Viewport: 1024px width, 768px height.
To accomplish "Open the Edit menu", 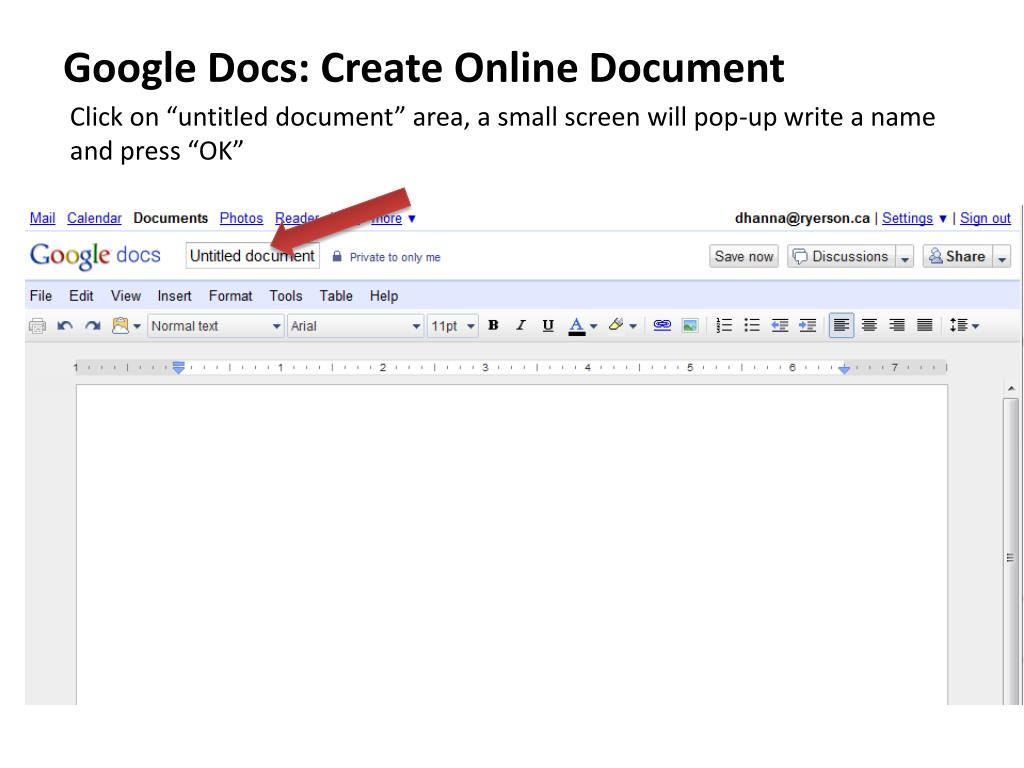I will point(81,296).
